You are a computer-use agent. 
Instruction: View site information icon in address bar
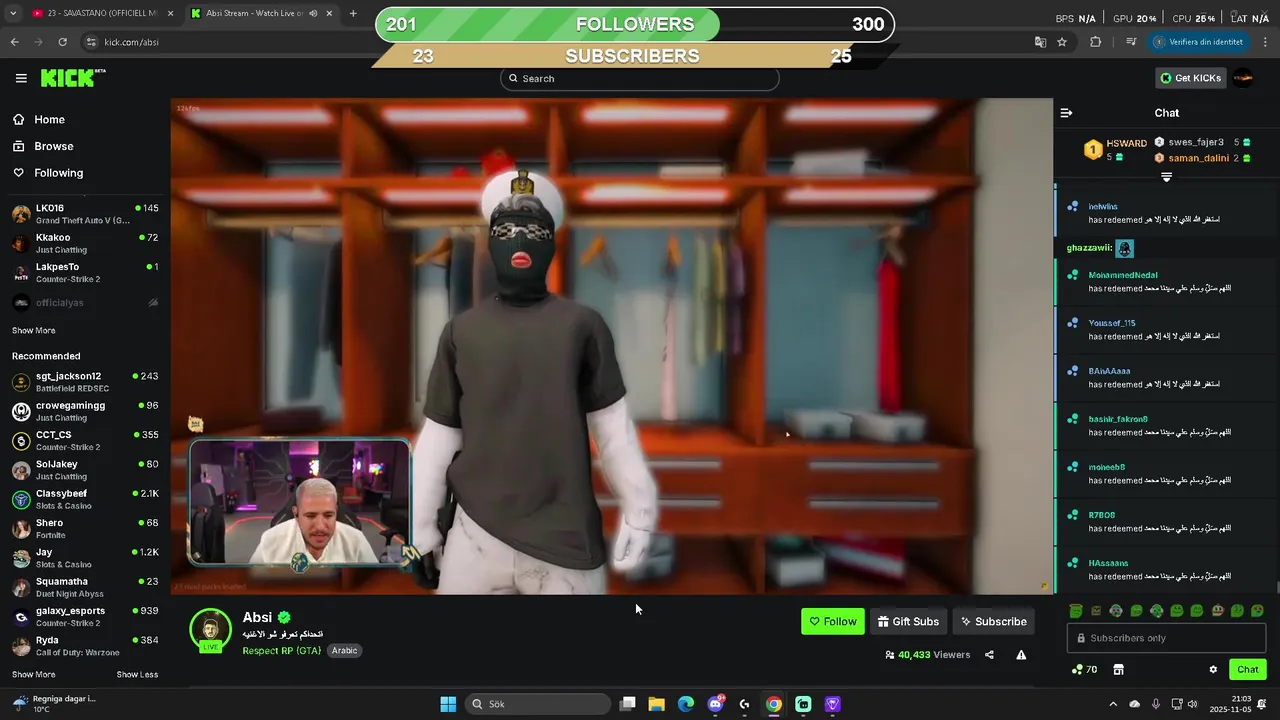point(91,42)
